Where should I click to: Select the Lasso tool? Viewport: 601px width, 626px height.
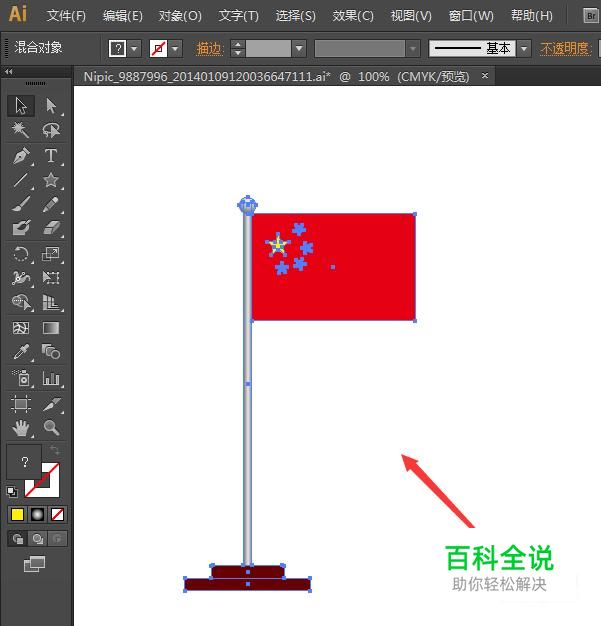[x=51, y=130]
